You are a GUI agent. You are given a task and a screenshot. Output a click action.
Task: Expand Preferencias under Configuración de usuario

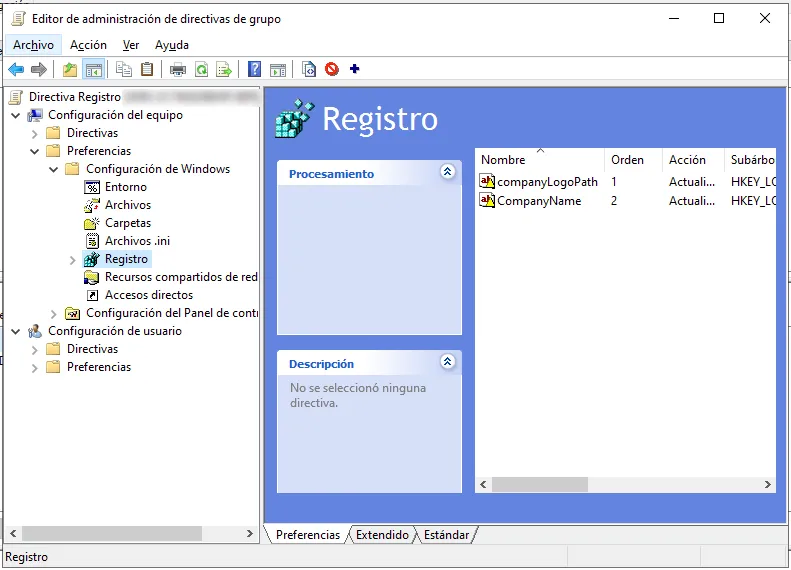34,368
